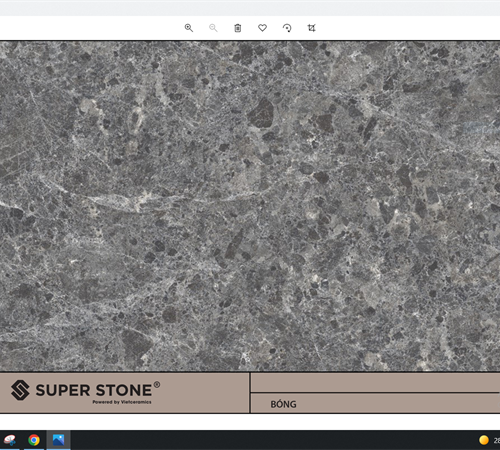Click the S emblem of Super Stone logo
The image size is (500, 450).
(20, 390)
